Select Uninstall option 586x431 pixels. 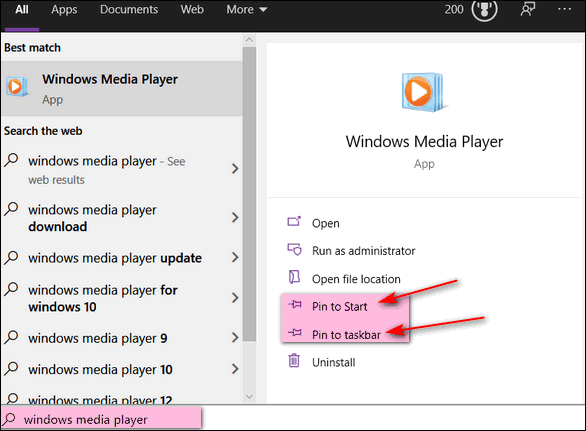coord(334,362)
